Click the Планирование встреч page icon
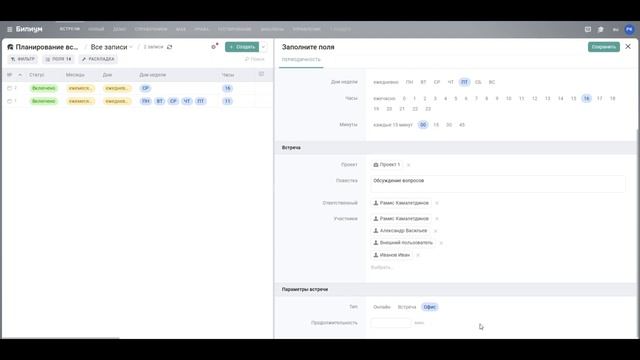The height and width of the screenshot is (360, 640). point(10,47)
